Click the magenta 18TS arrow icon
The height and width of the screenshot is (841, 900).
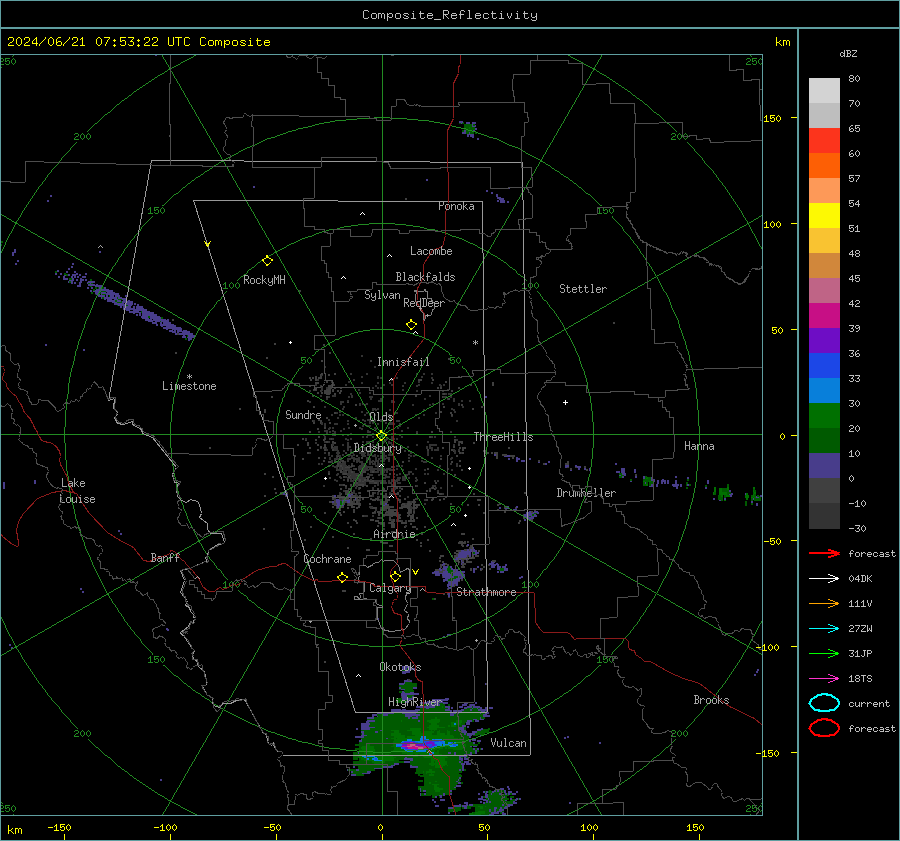[824, 679]
